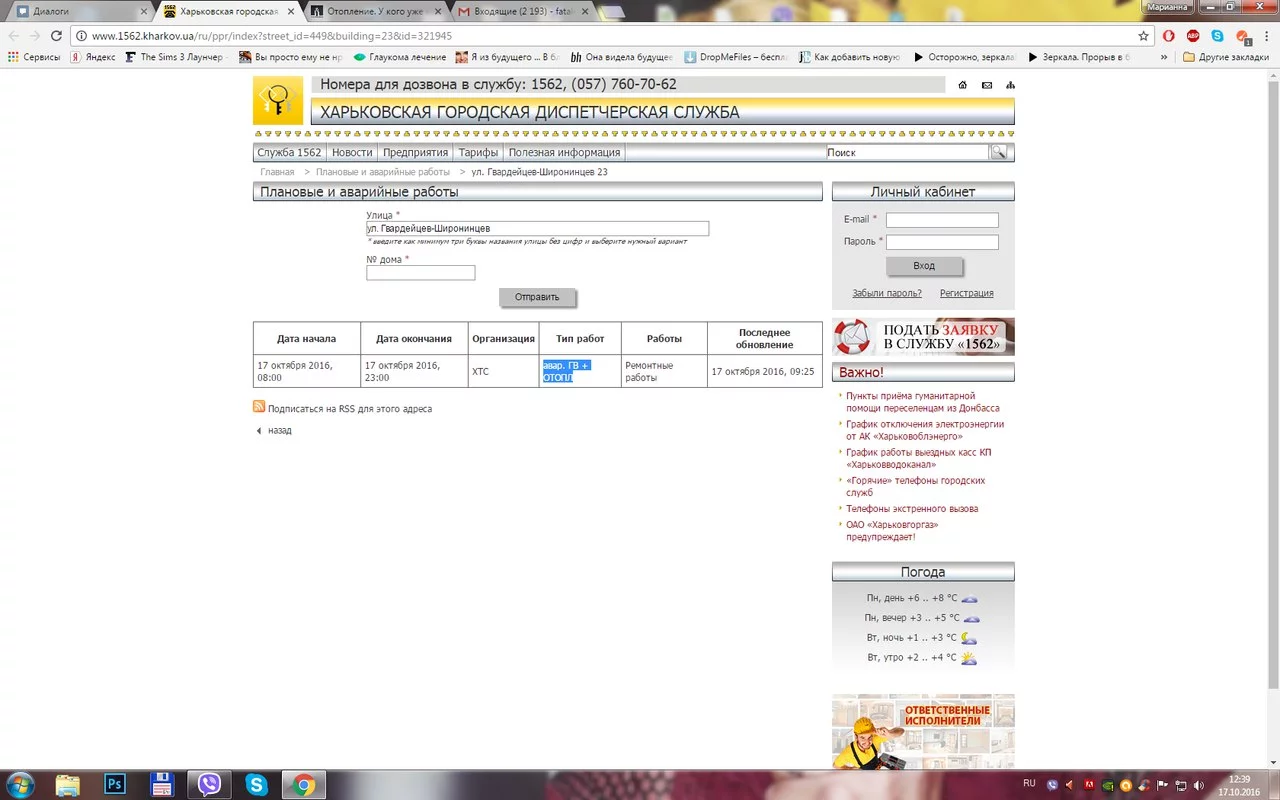Image resolution: width=1280 pixels, height=800 pixels.
Task: Click the E-mail login field
Action: (942, 220)
